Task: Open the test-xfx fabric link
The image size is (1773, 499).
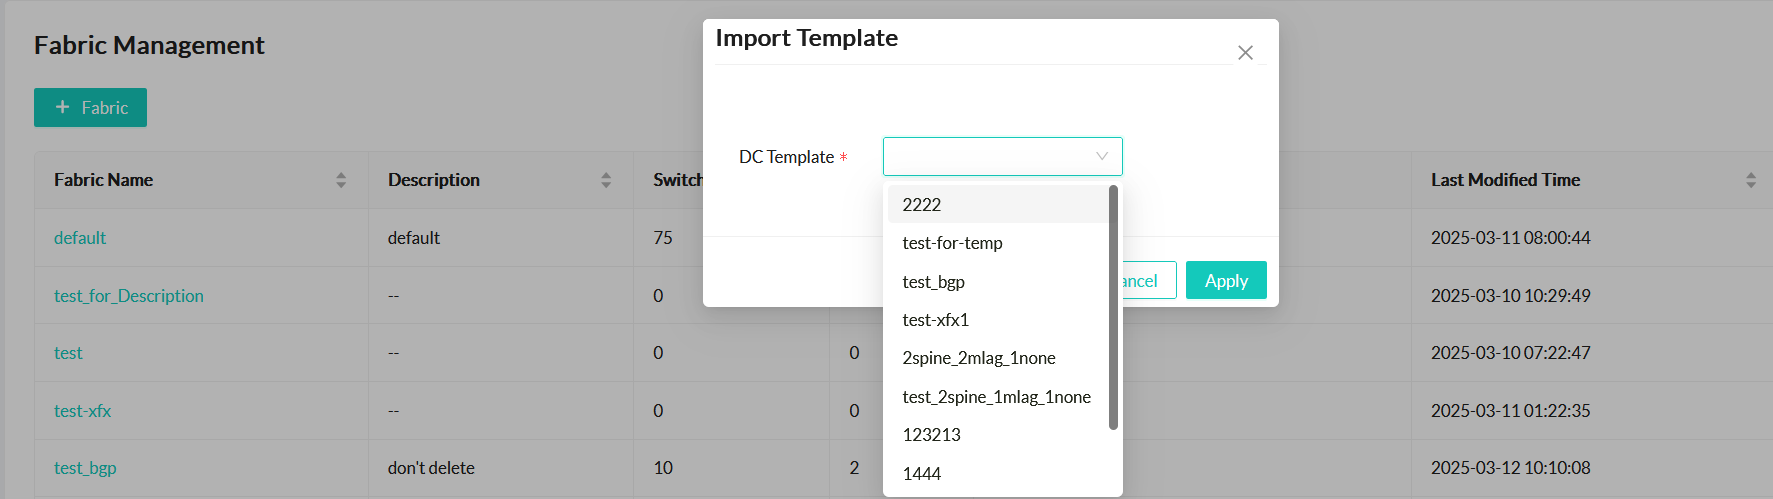Action: (x=82, y=411)
